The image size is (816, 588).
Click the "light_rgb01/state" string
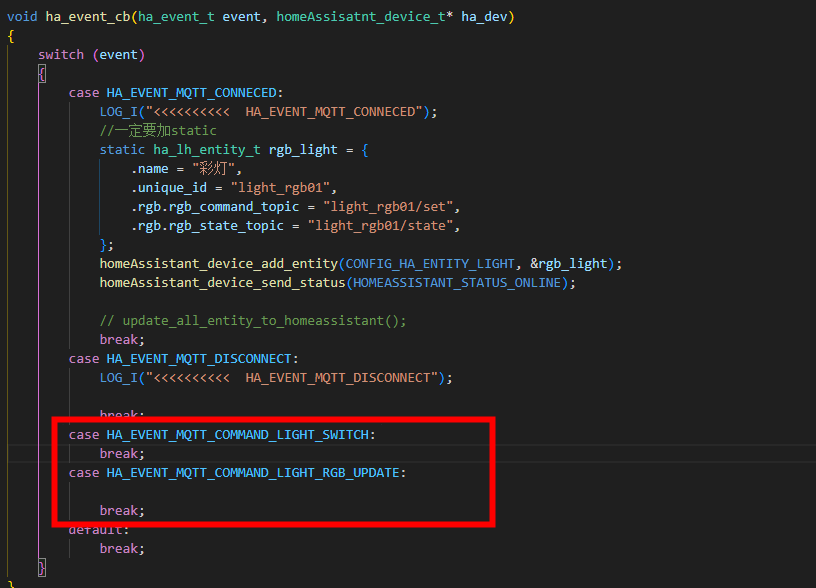click(380, 226)
